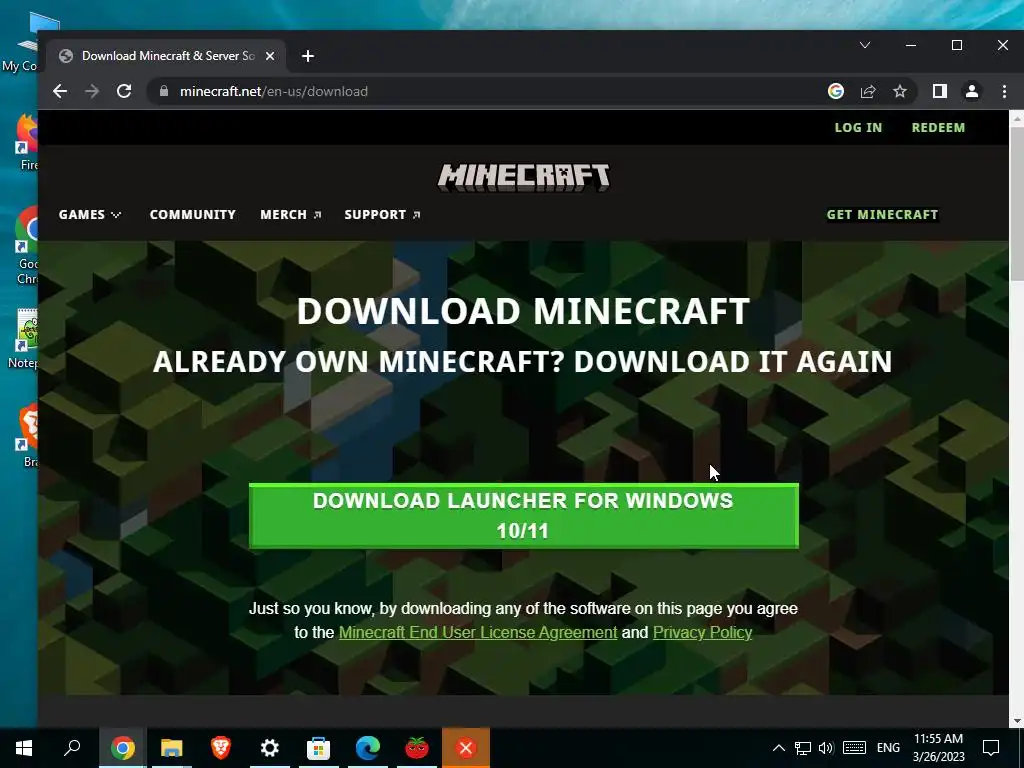
Task: Select the Download Minecraft & Server tab
Action: 167,56
